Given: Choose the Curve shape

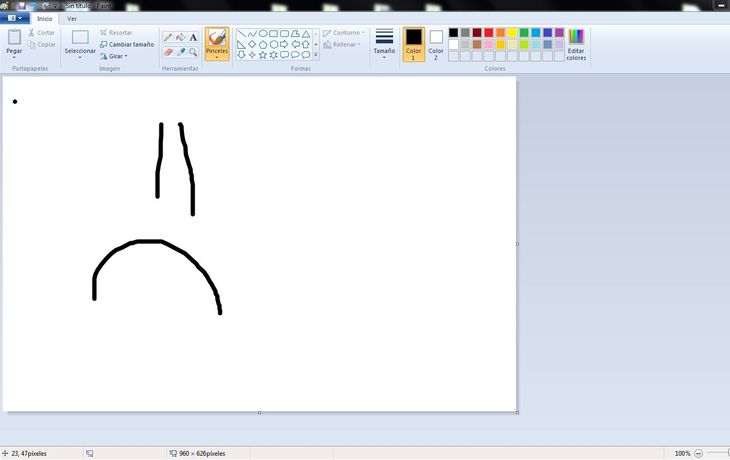Looking at the screenshot, I should click(x=252, y=34).
